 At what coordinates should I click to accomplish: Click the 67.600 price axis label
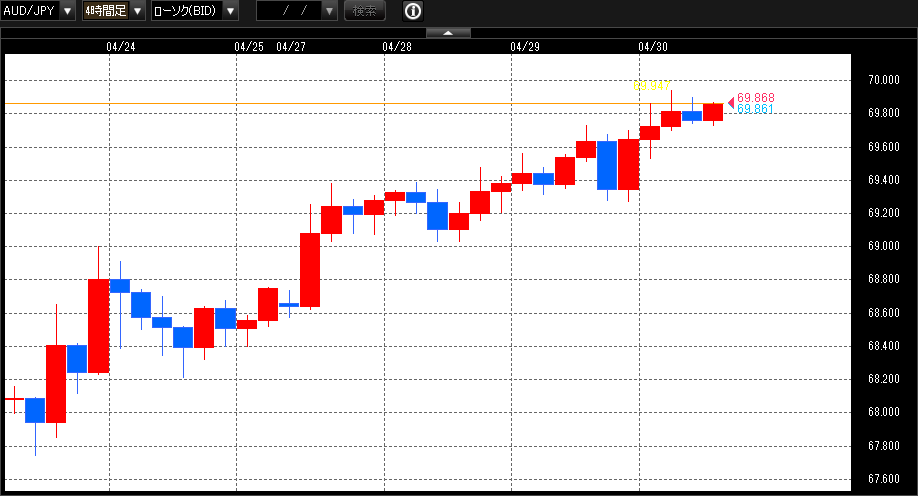tap(884, 478)
